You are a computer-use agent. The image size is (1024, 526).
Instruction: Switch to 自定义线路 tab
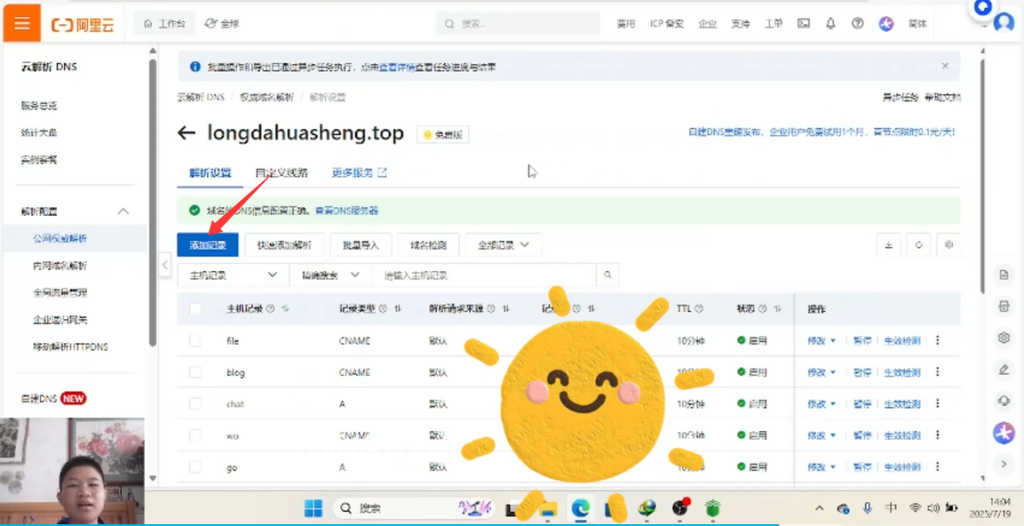[x=281, y=173]
